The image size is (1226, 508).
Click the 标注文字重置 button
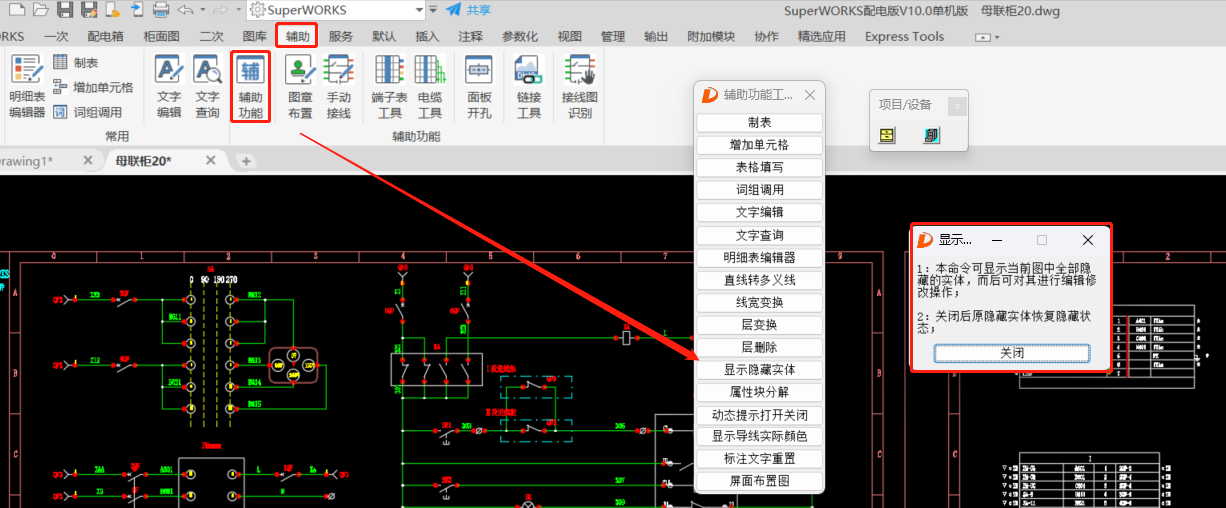(x=759, y=459)
